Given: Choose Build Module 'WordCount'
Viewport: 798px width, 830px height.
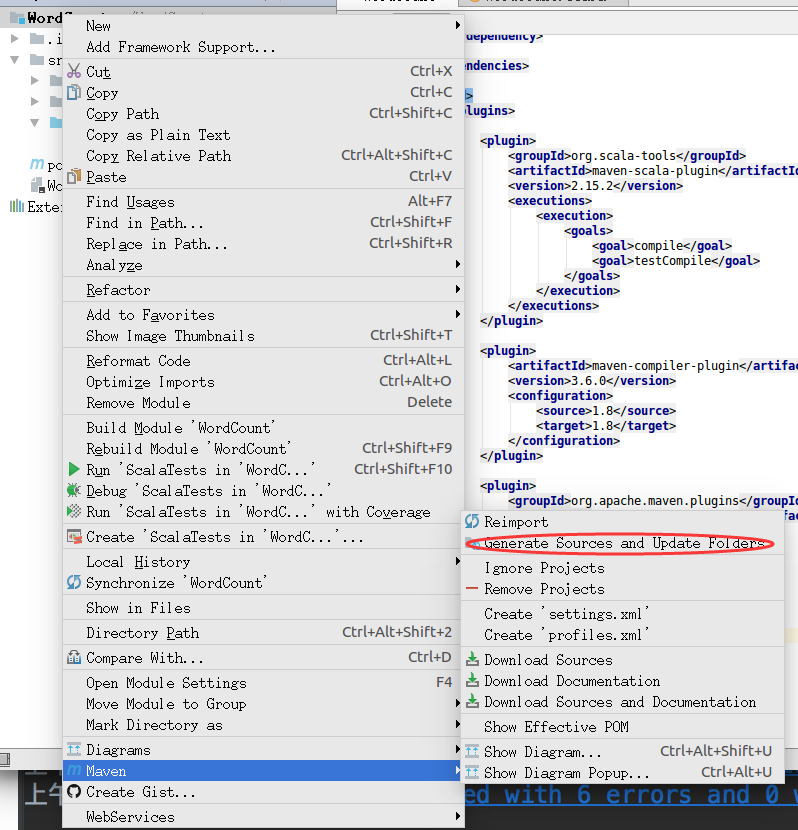Looking at the screenshot, I should [263, 428].
